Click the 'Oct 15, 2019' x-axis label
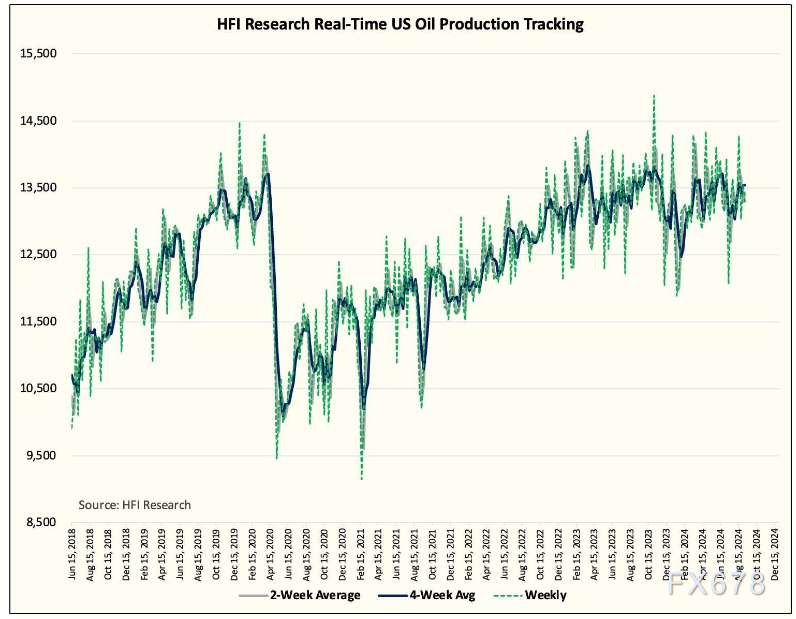796x619 pixels. pos(216,555)
